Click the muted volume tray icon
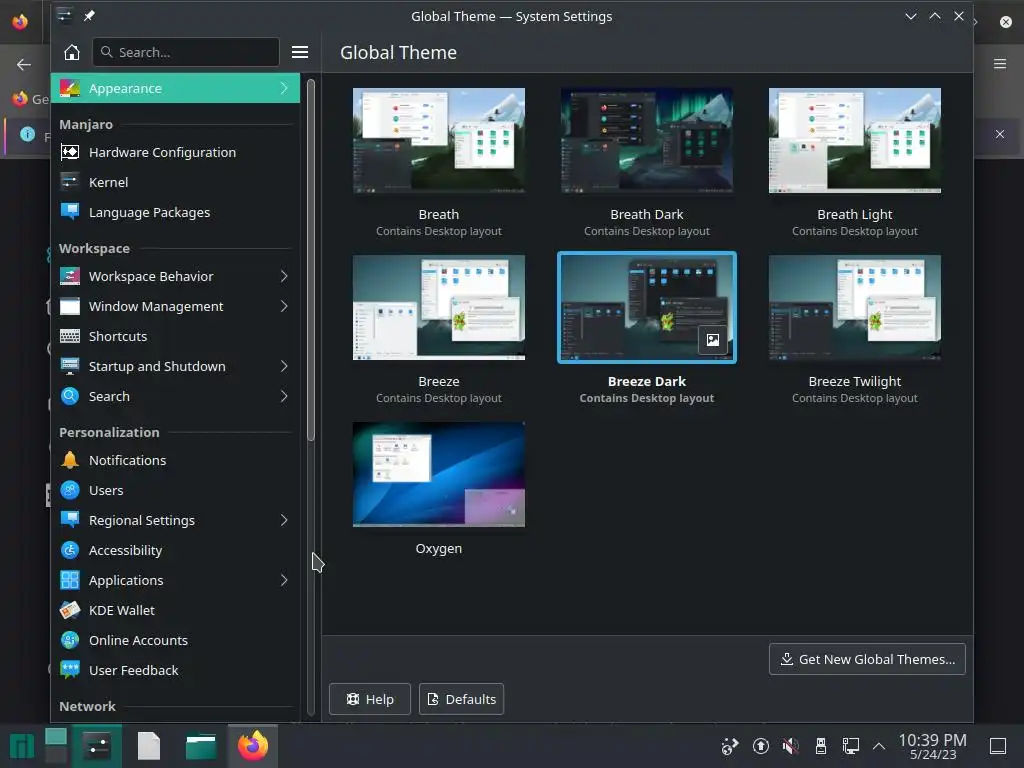Screen dimensions: 1024x768 coord(790,746)
